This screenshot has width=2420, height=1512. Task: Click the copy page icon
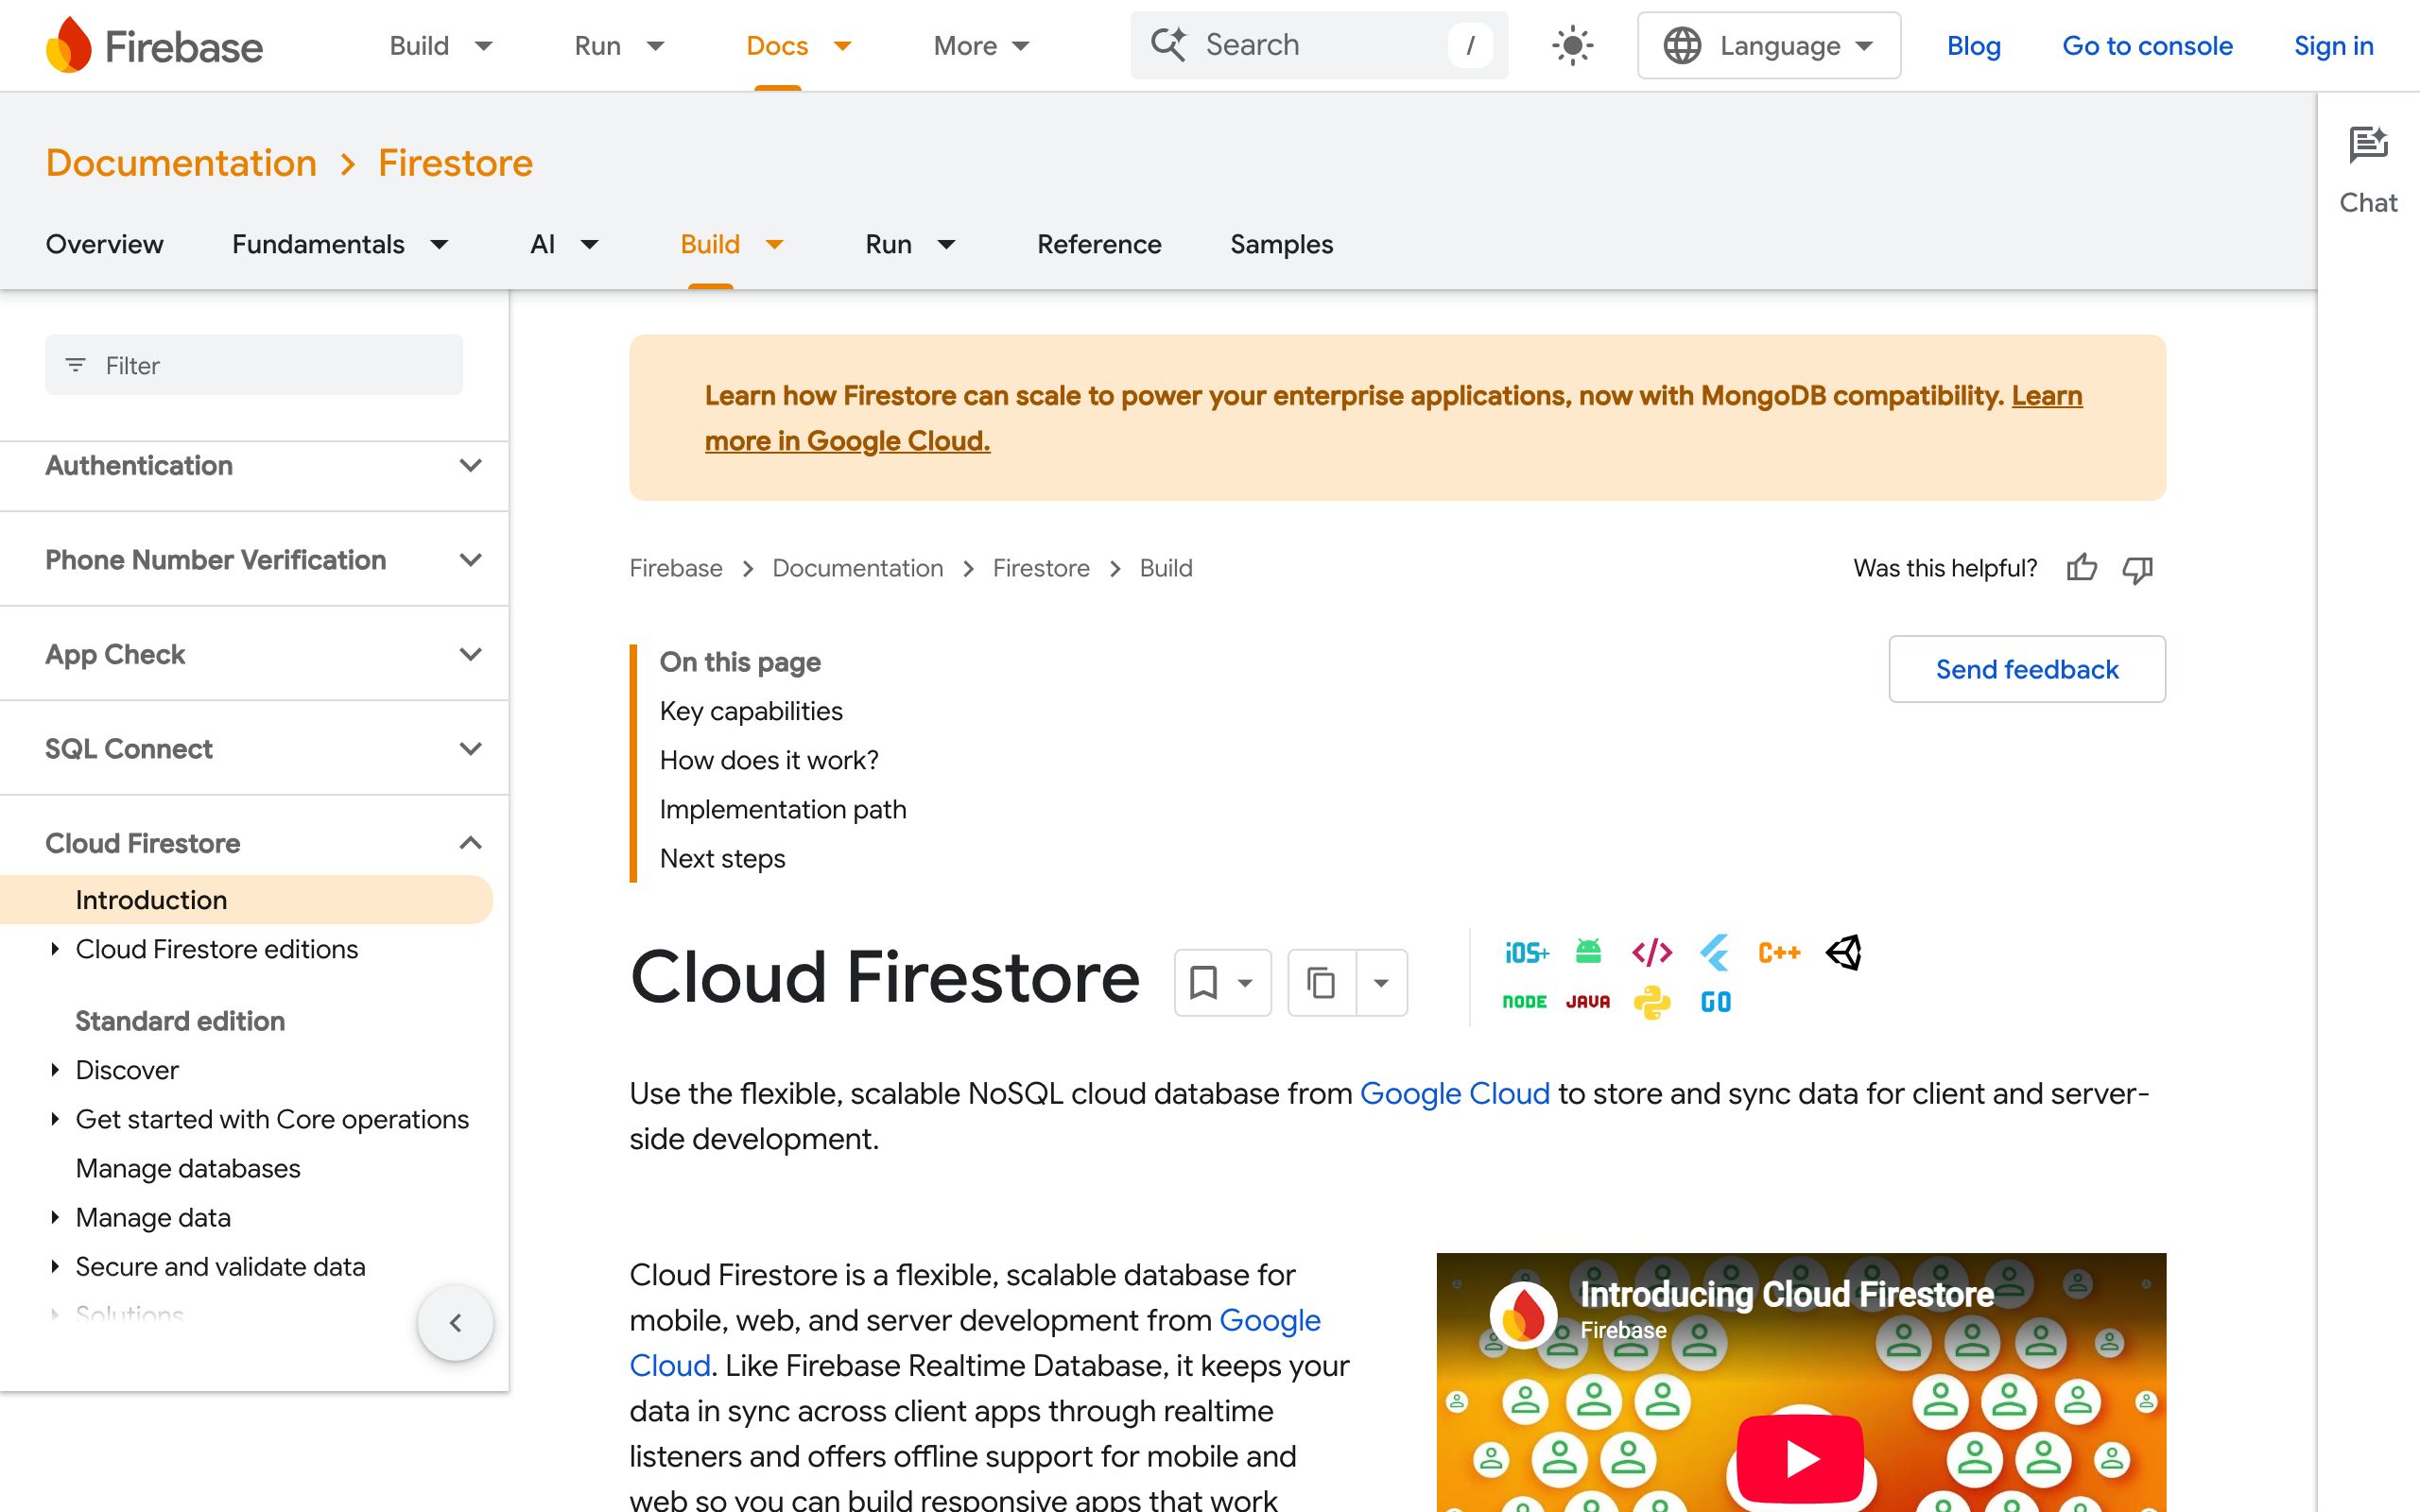[x=1321, y=982]
